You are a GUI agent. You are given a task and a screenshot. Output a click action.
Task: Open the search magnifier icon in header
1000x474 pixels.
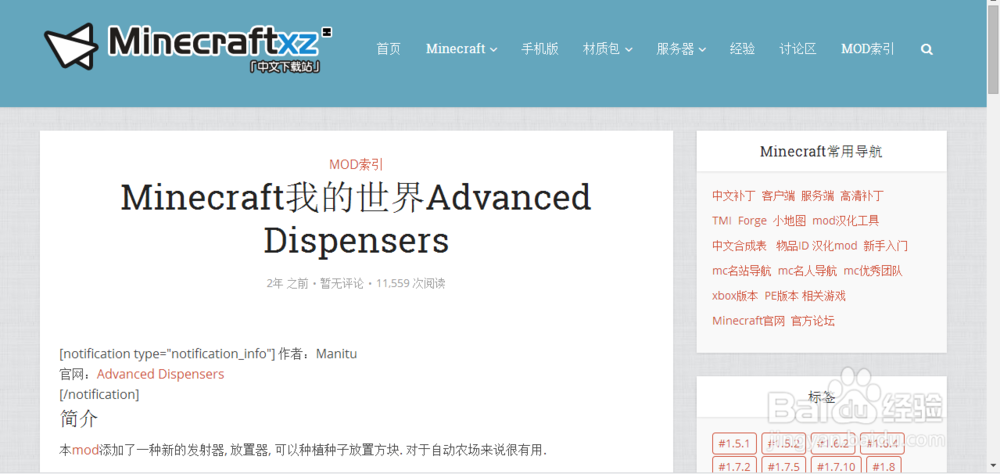click(927, 49)
